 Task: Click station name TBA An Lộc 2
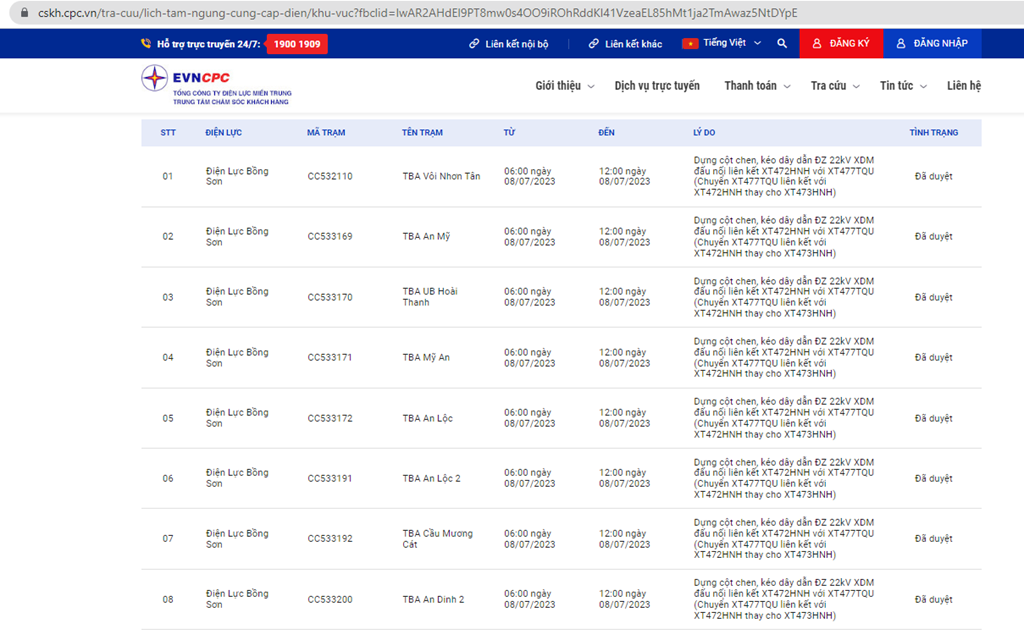point(432,479)
